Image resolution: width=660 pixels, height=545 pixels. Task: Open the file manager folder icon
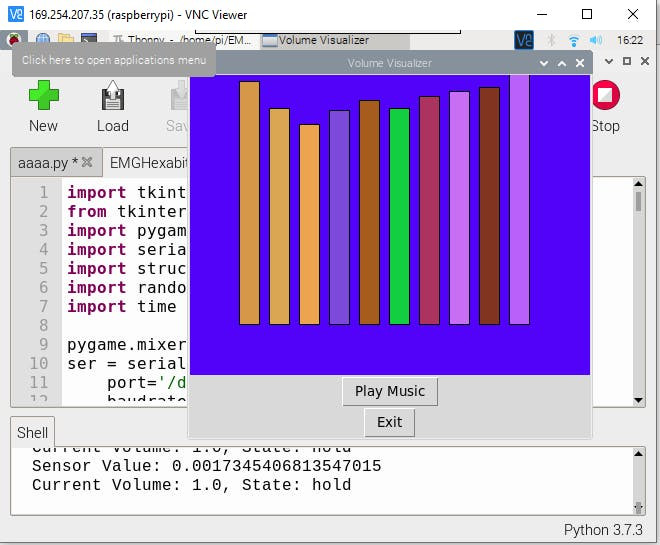[x=66, y=40]
